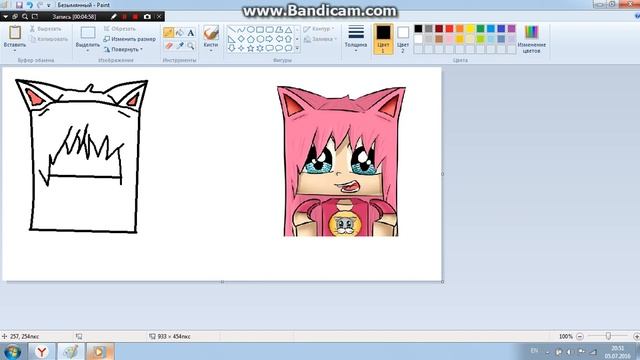Screen dimensions: 640x360
Task: Pick the black color swatch
Action: click(x=418, y=29)
